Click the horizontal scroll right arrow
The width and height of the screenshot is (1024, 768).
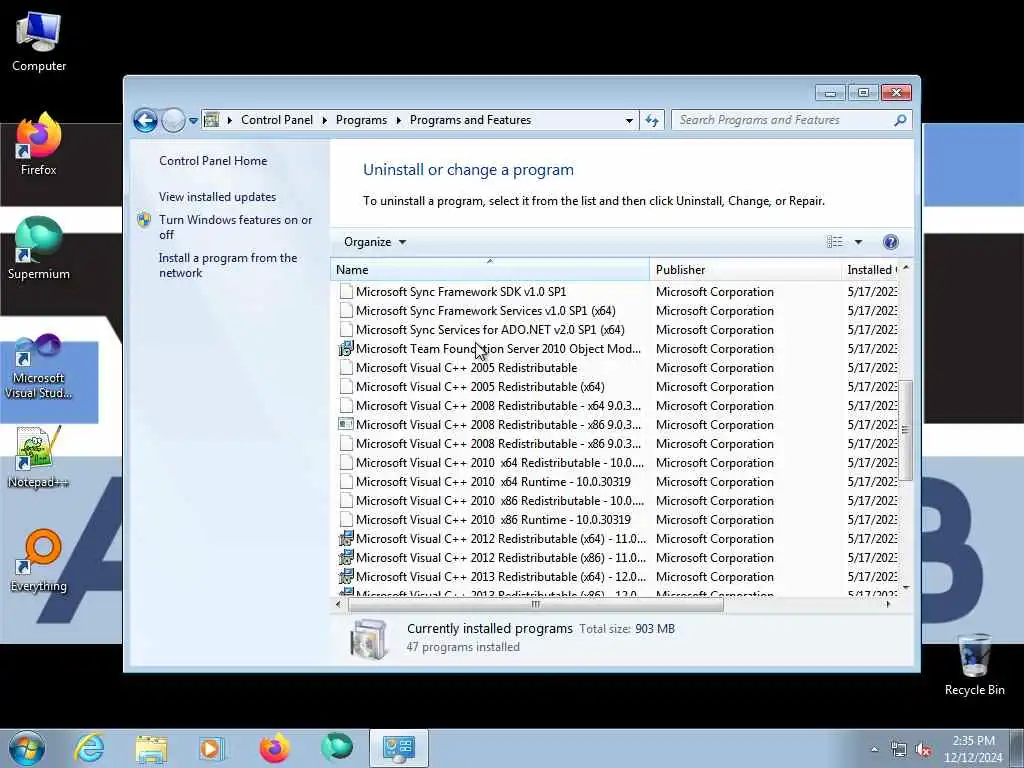(888, 605)
